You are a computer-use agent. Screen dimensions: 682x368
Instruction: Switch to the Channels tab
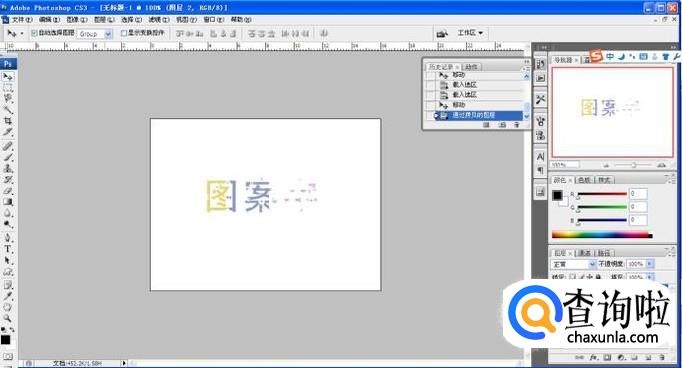click(585, 253)
